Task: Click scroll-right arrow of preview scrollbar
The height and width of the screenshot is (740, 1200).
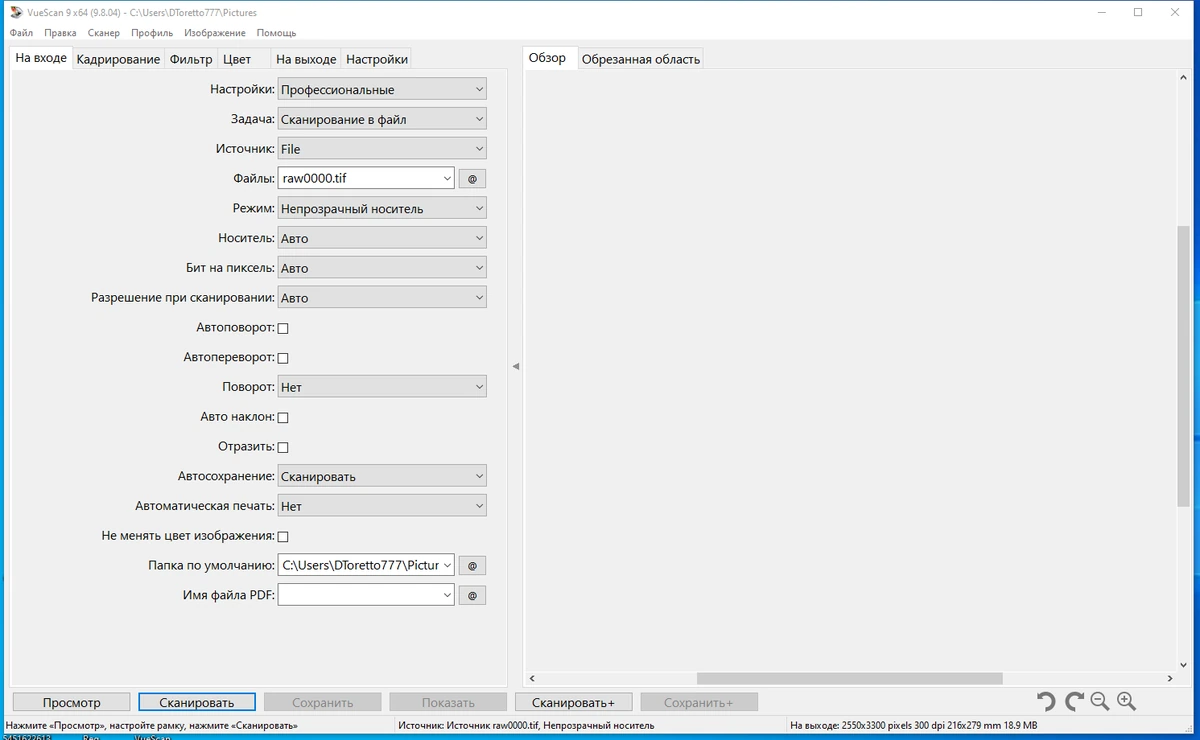Action: 1168,678
